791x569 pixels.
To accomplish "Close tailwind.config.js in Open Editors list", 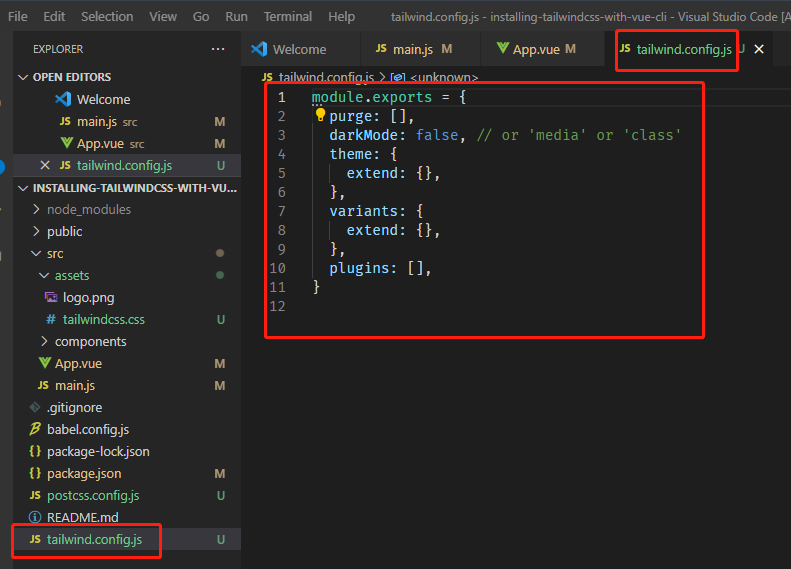I will pos(45,165).
